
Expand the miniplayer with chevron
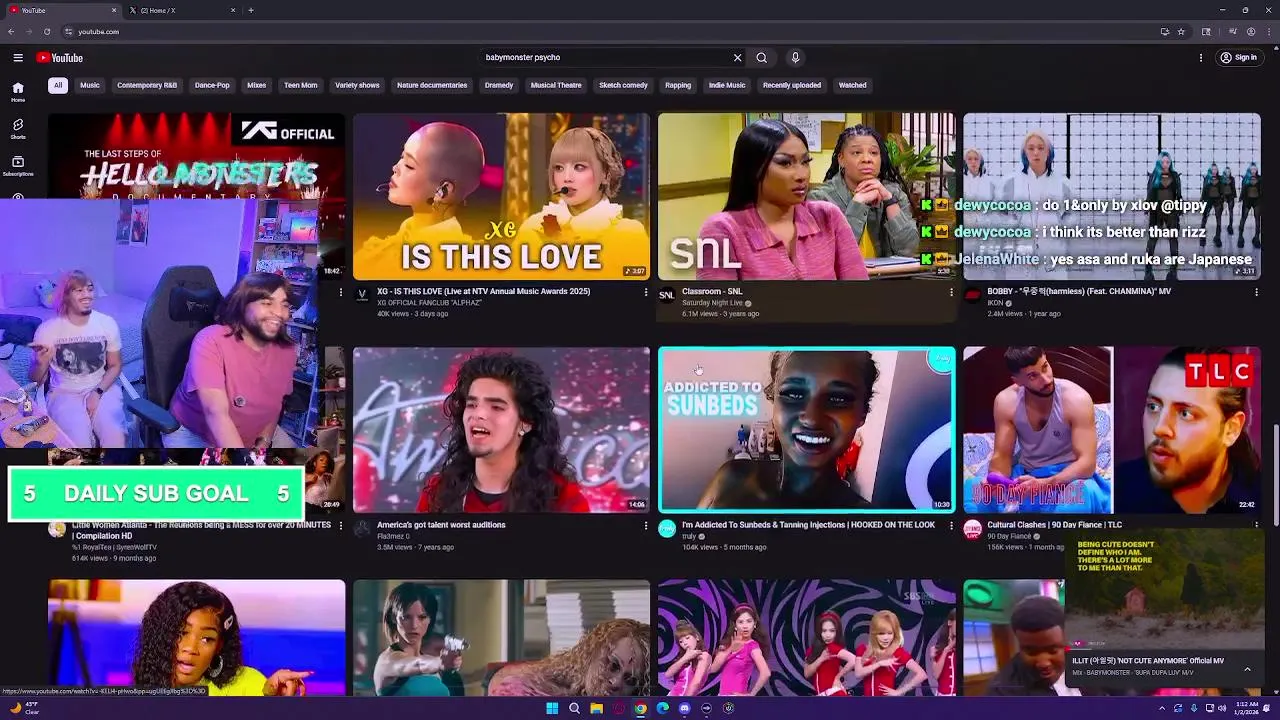(1247, 669)
